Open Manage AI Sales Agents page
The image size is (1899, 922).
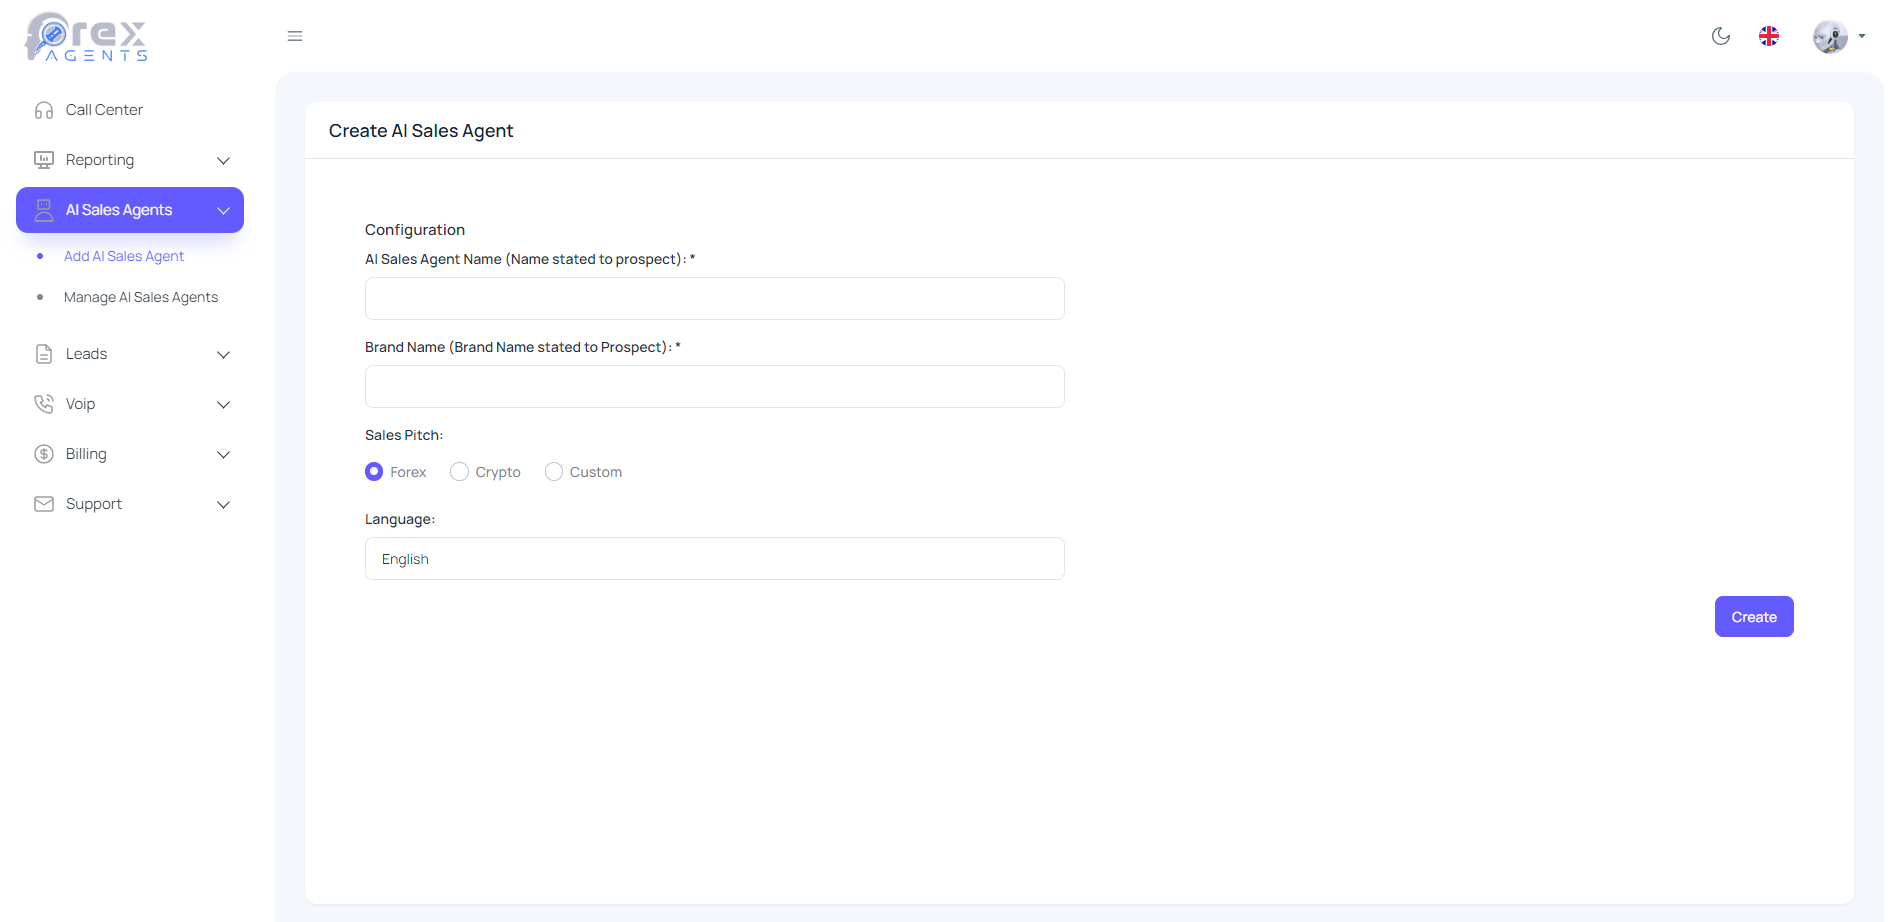click(x=141, y=297)
